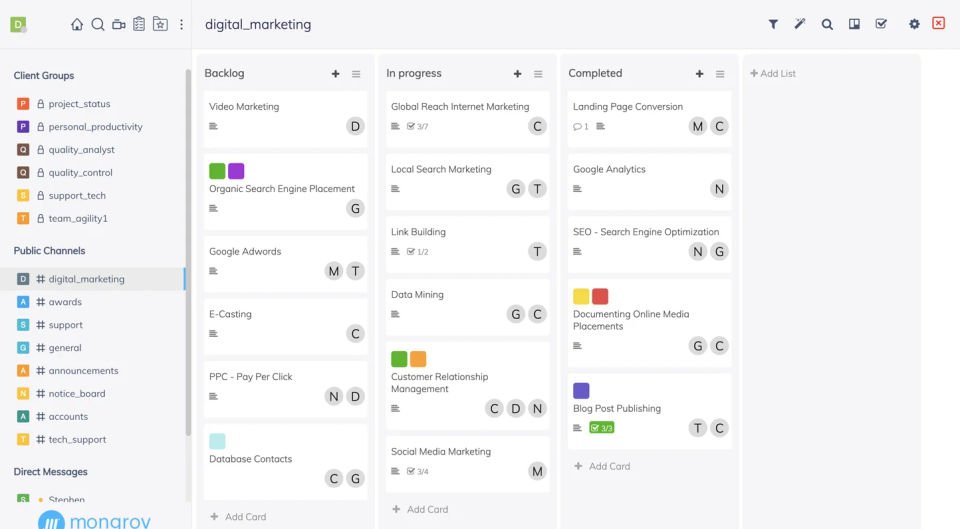Open the starred folder icon
This screenshot has width=960, height=529.
coord(160,24)
